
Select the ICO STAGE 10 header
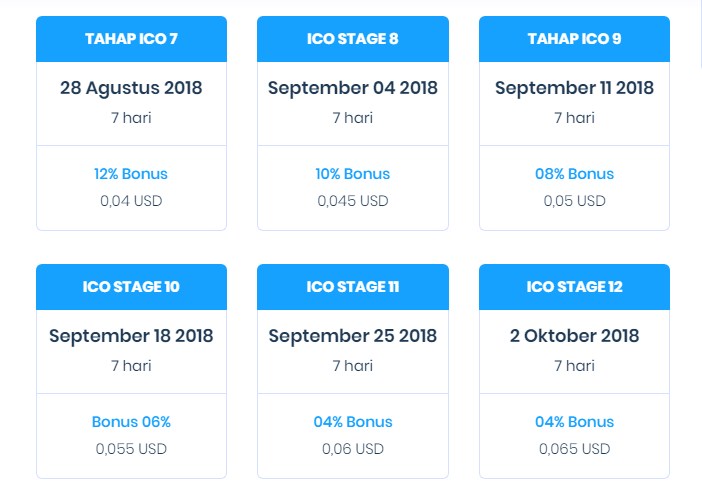pyautogui.click(x=131, y=287)
